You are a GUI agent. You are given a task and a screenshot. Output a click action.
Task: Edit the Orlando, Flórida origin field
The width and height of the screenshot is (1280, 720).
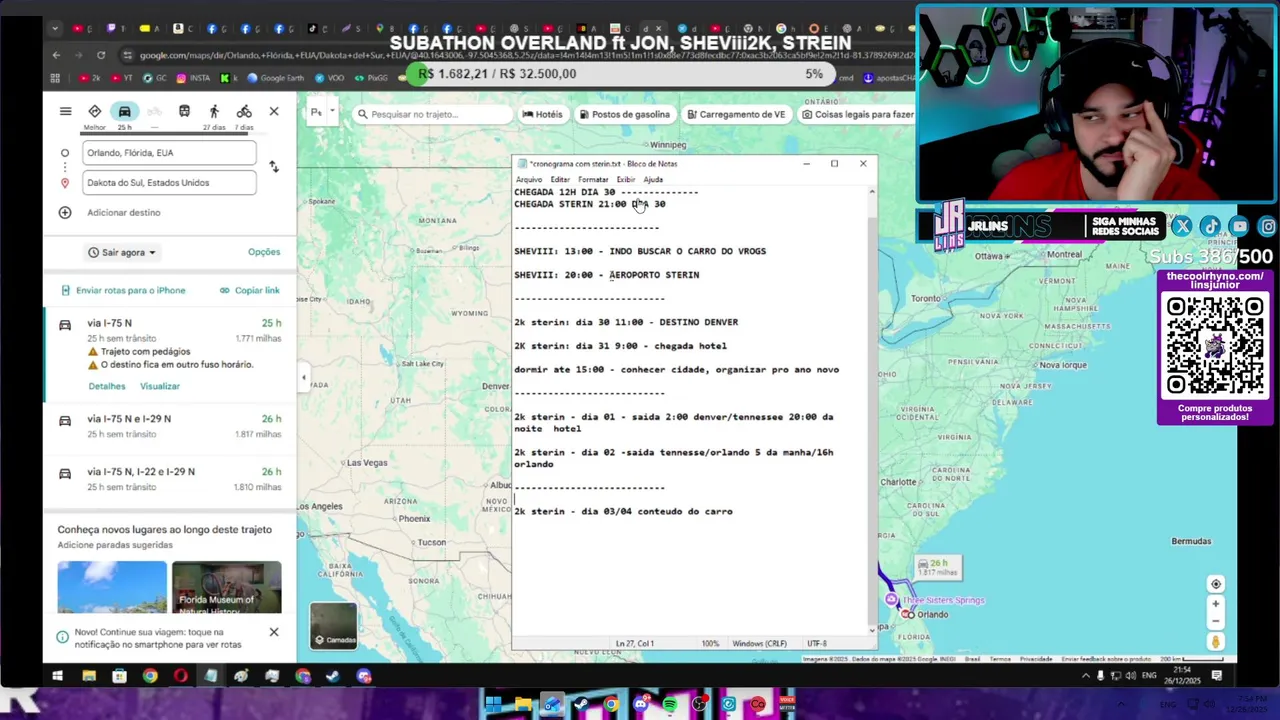(x=168, y=153)
